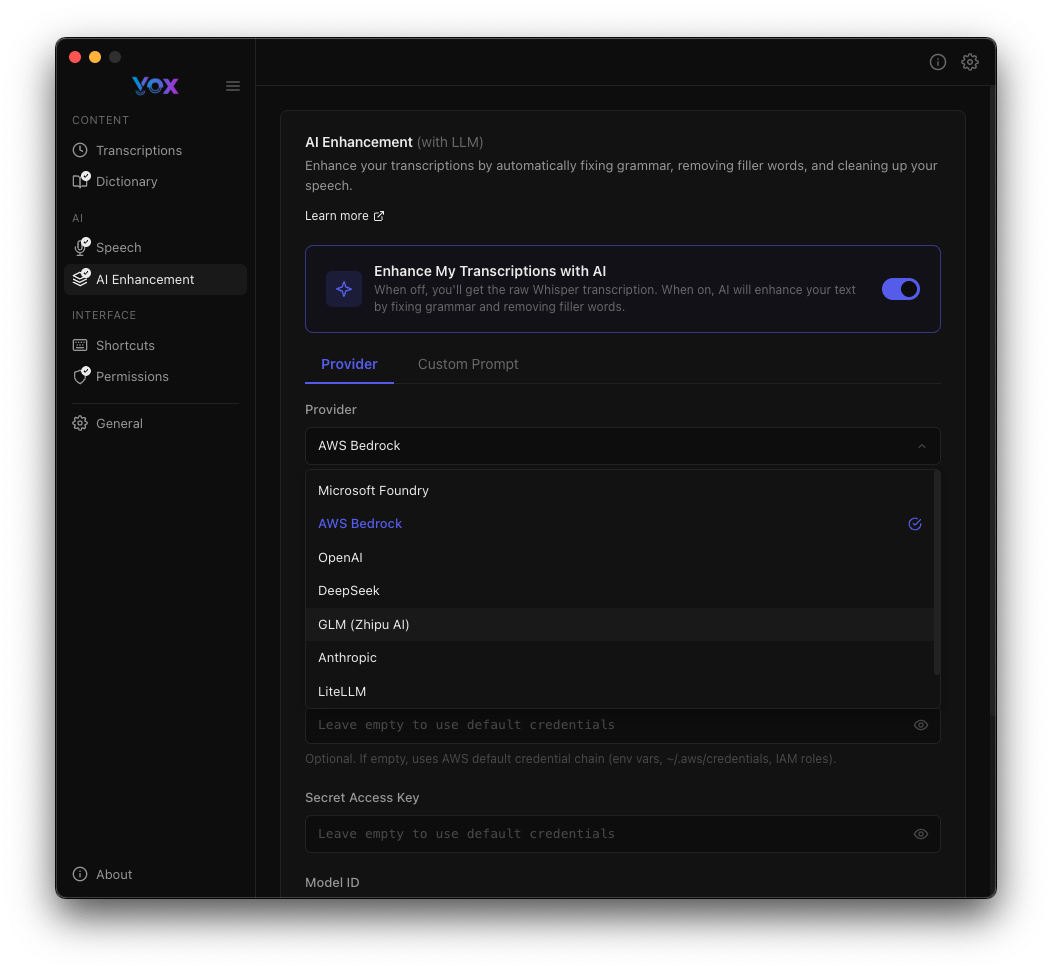Click the info icon in the top bar

pyautogui.click(x=938, y=62)
